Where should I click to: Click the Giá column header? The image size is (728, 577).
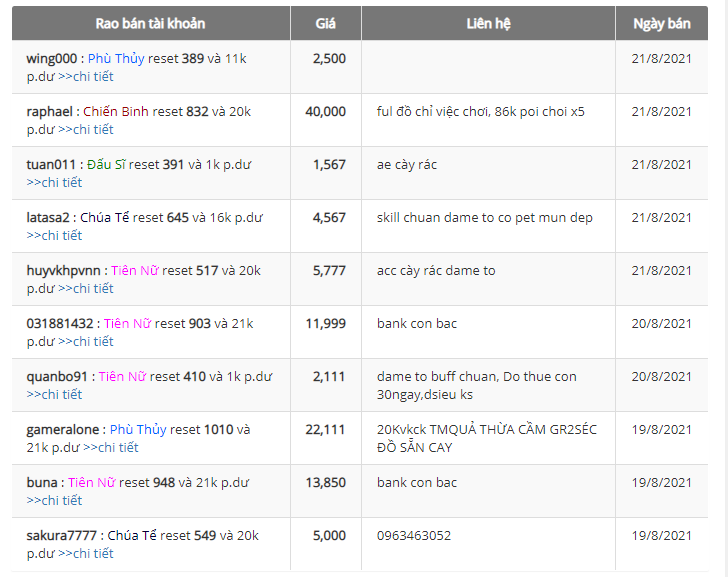325,23
